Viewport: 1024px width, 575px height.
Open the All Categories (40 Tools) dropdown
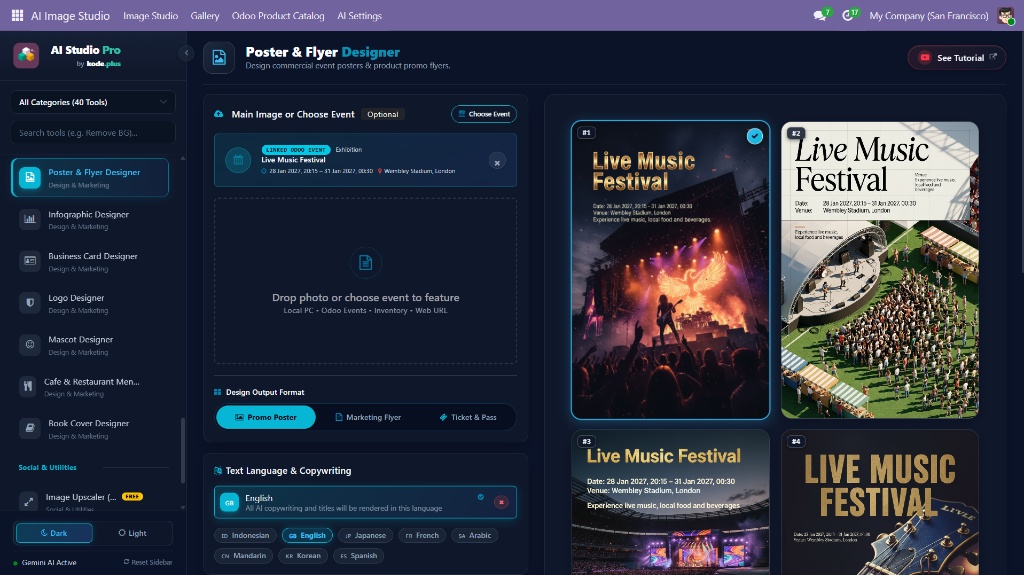click(93, 102)
